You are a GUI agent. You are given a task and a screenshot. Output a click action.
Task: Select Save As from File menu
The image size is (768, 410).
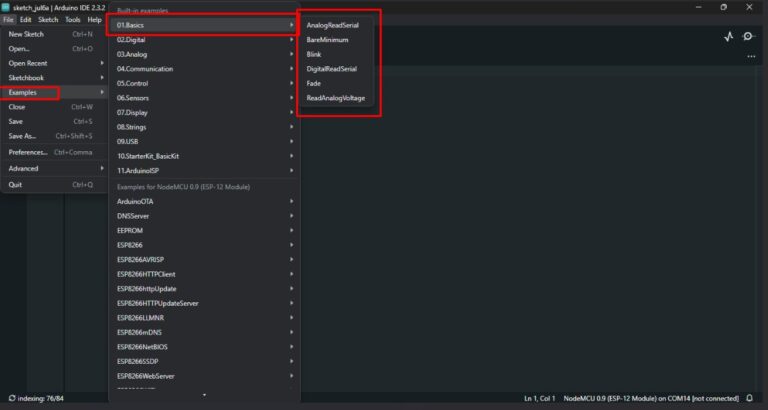(x=50, y=136)
